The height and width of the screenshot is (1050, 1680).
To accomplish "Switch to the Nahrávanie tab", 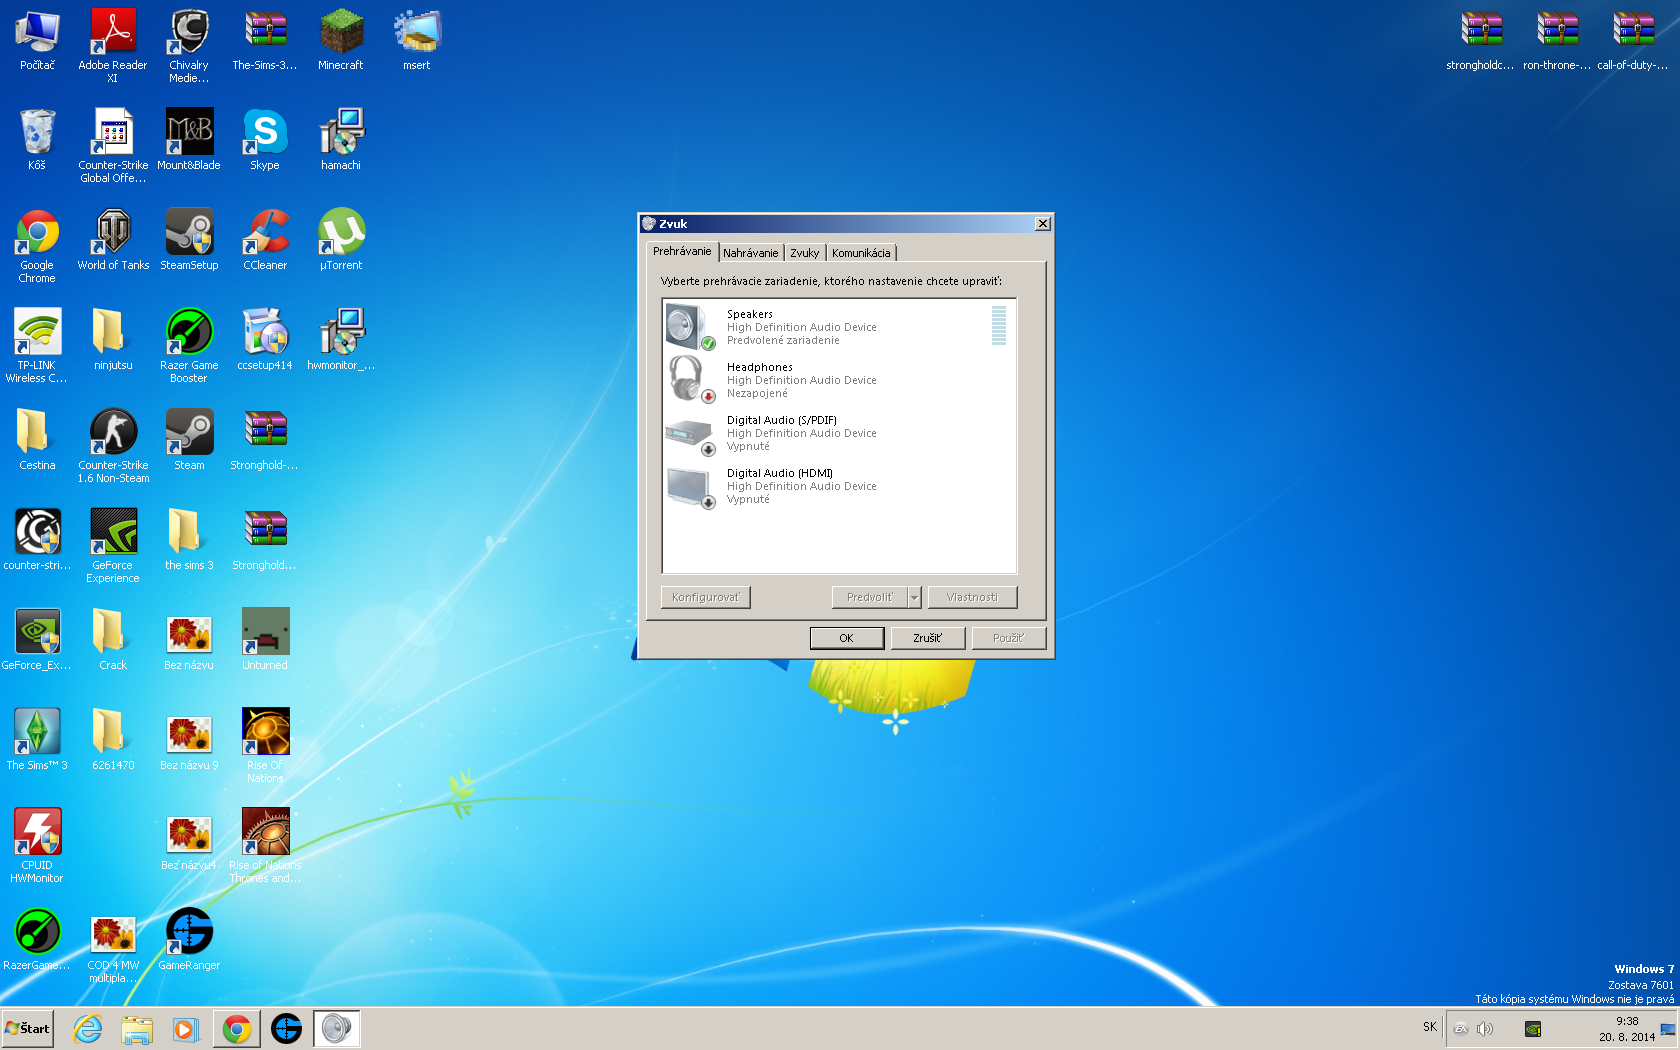I will click(x=750, y=253).
